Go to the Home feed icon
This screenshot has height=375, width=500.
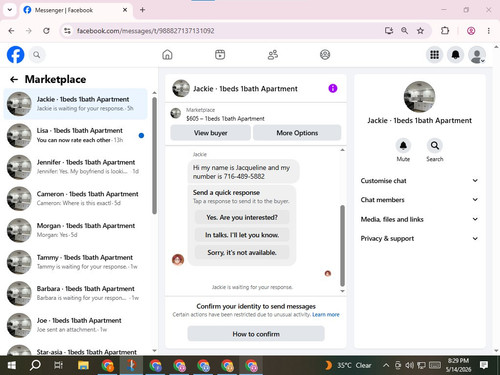pos(167,55)
